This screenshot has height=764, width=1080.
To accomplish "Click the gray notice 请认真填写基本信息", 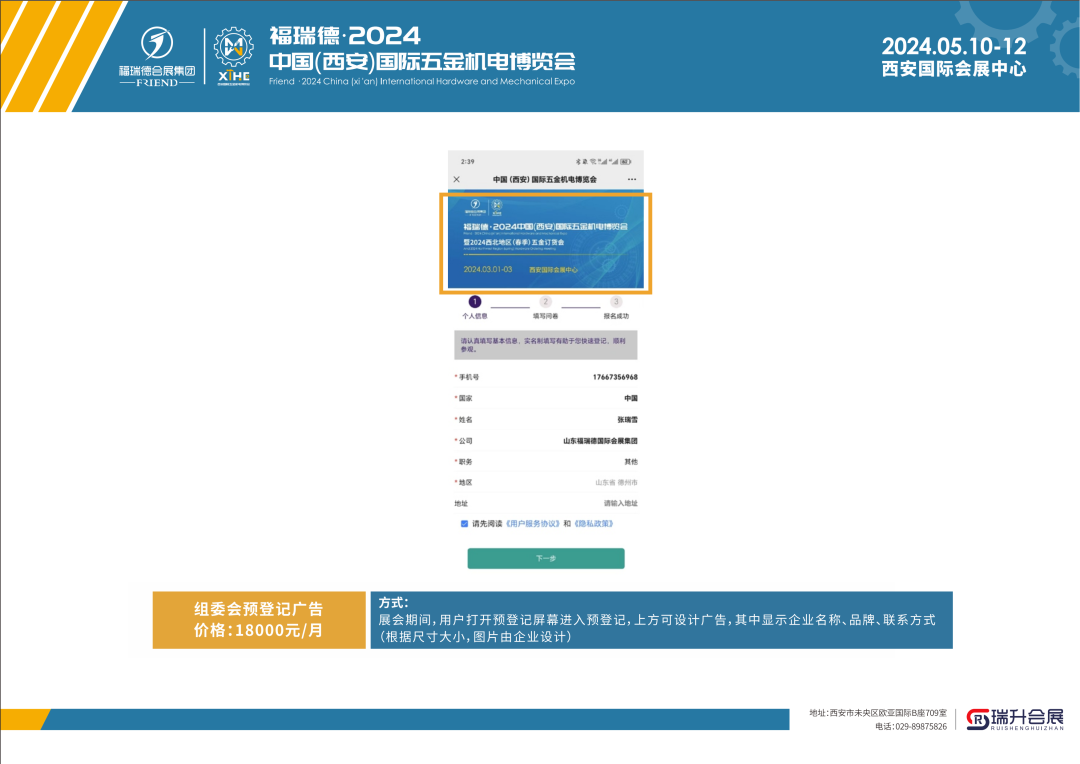I will [x=546, y=345].
